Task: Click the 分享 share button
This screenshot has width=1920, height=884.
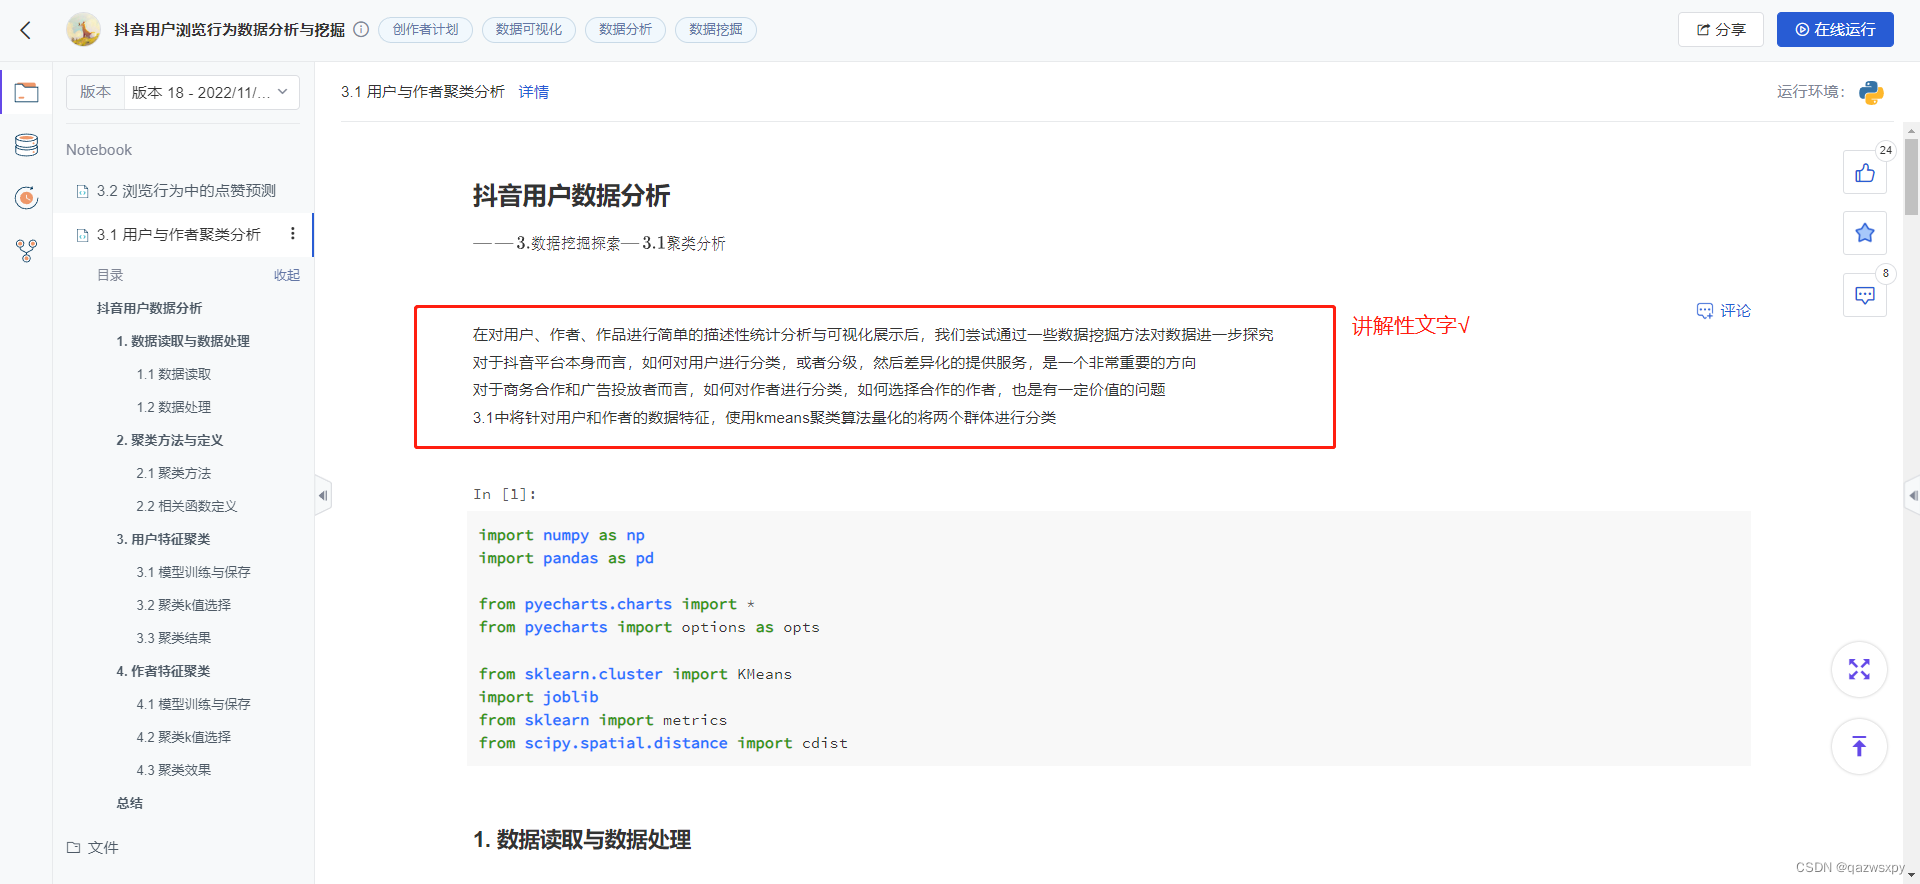Action: (1721, 30)
